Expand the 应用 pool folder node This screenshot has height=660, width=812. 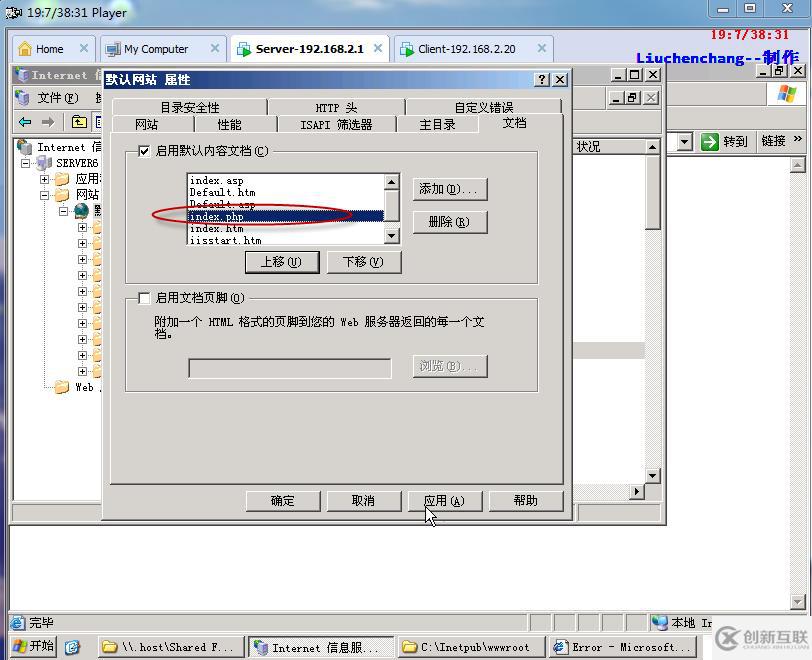pos(45,179)
